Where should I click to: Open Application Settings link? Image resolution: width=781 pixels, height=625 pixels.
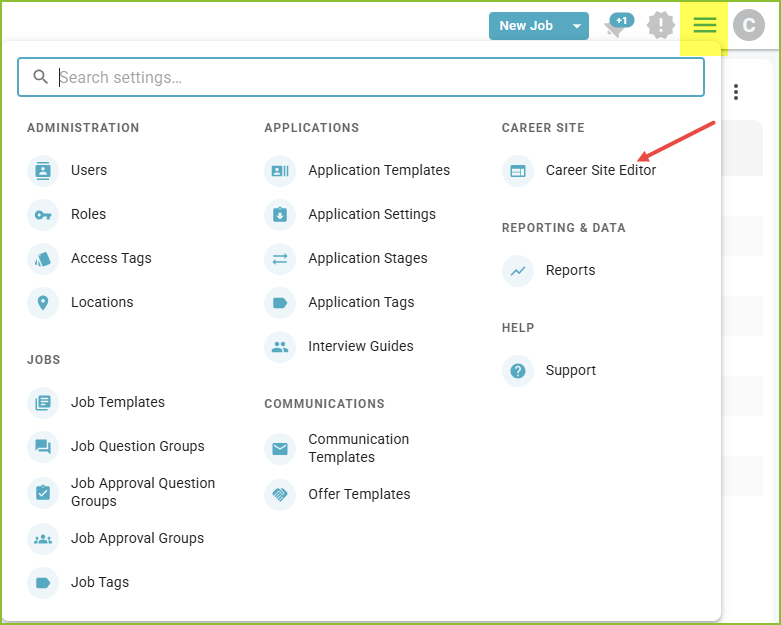372,214
